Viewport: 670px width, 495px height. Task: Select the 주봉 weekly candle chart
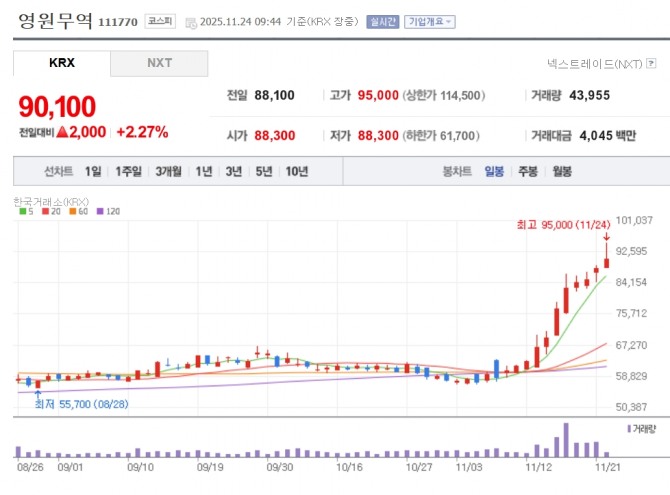pyautogui.click(x=528, y=171)
